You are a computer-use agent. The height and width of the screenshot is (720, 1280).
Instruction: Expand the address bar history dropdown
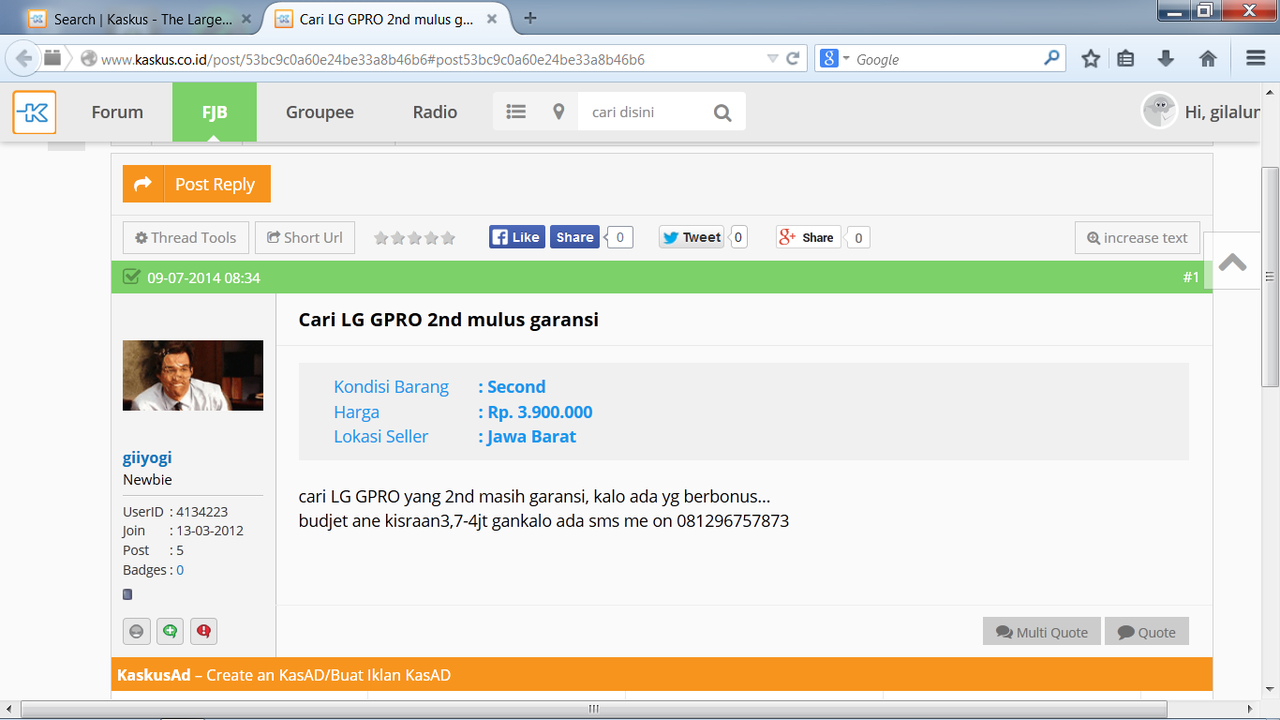pyautogui.click(x=772, y=59)
